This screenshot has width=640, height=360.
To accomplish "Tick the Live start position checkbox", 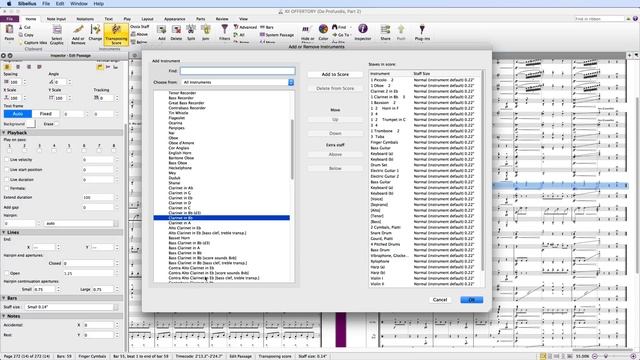I will pyautogui.click(x=7, y=169).
